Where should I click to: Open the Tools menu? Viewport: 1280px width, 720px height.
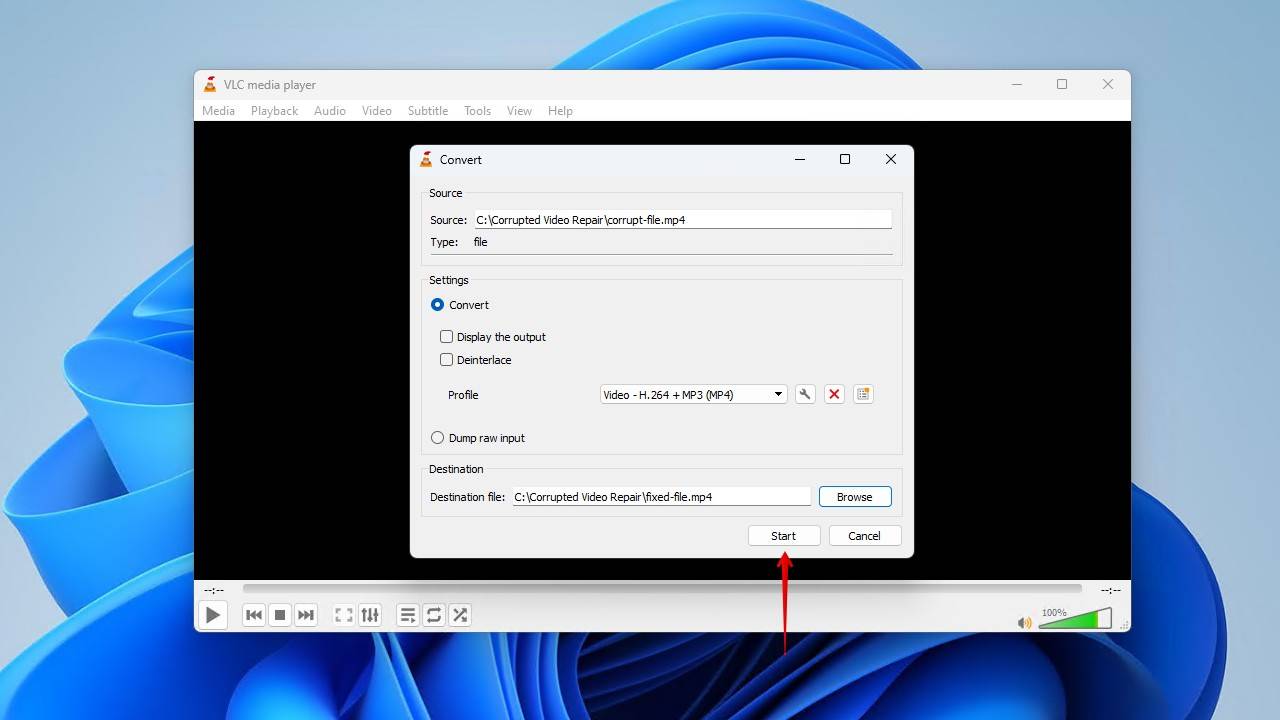click(x=477, y=111)
